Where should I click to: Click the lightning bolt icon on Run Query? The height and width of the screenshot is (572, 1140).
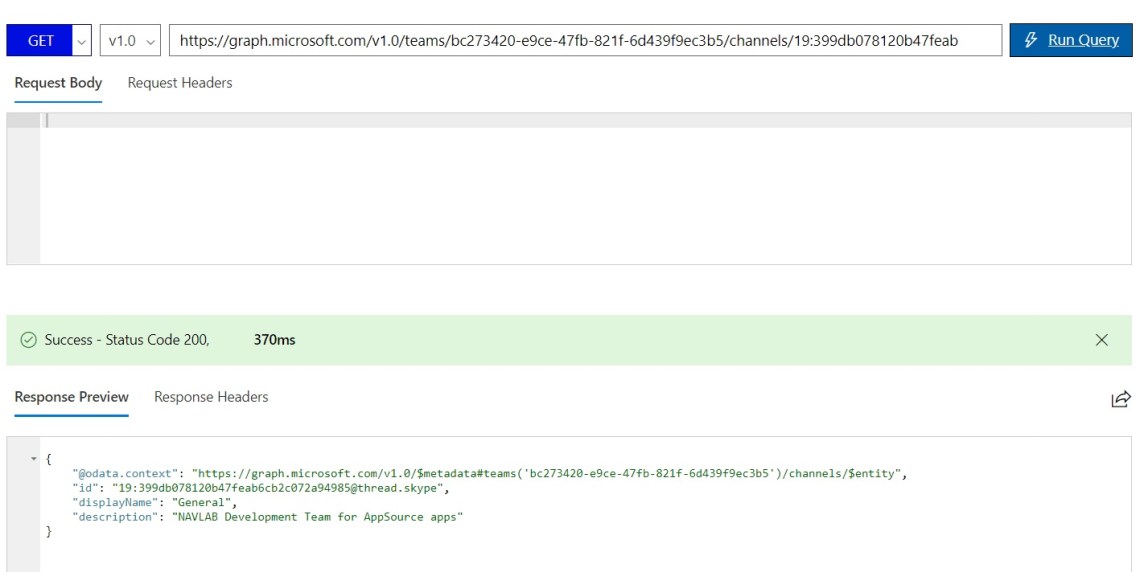coord(1031,40)
